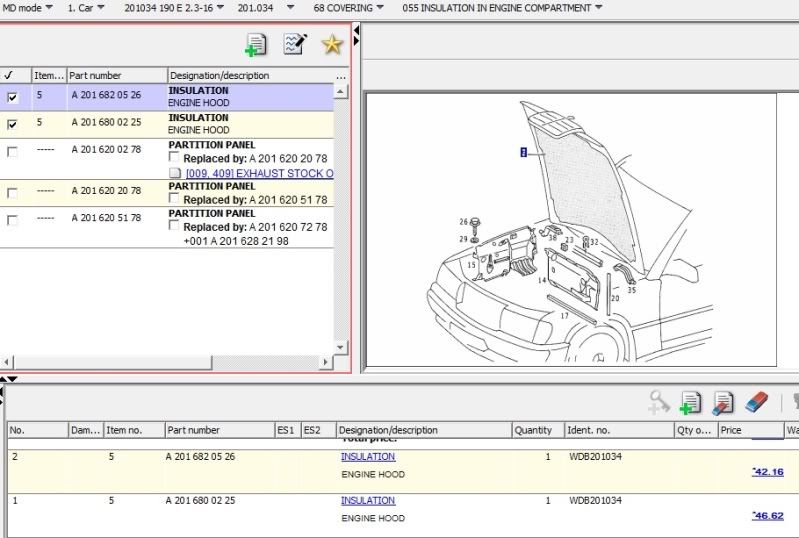Click the price link 42.16

click(x=768, y=472)
